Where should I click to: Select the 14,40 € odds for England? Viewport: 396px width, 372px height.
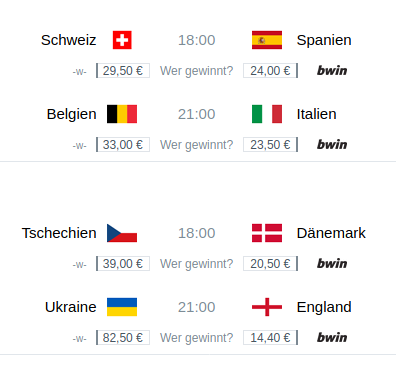click(270, 338)
